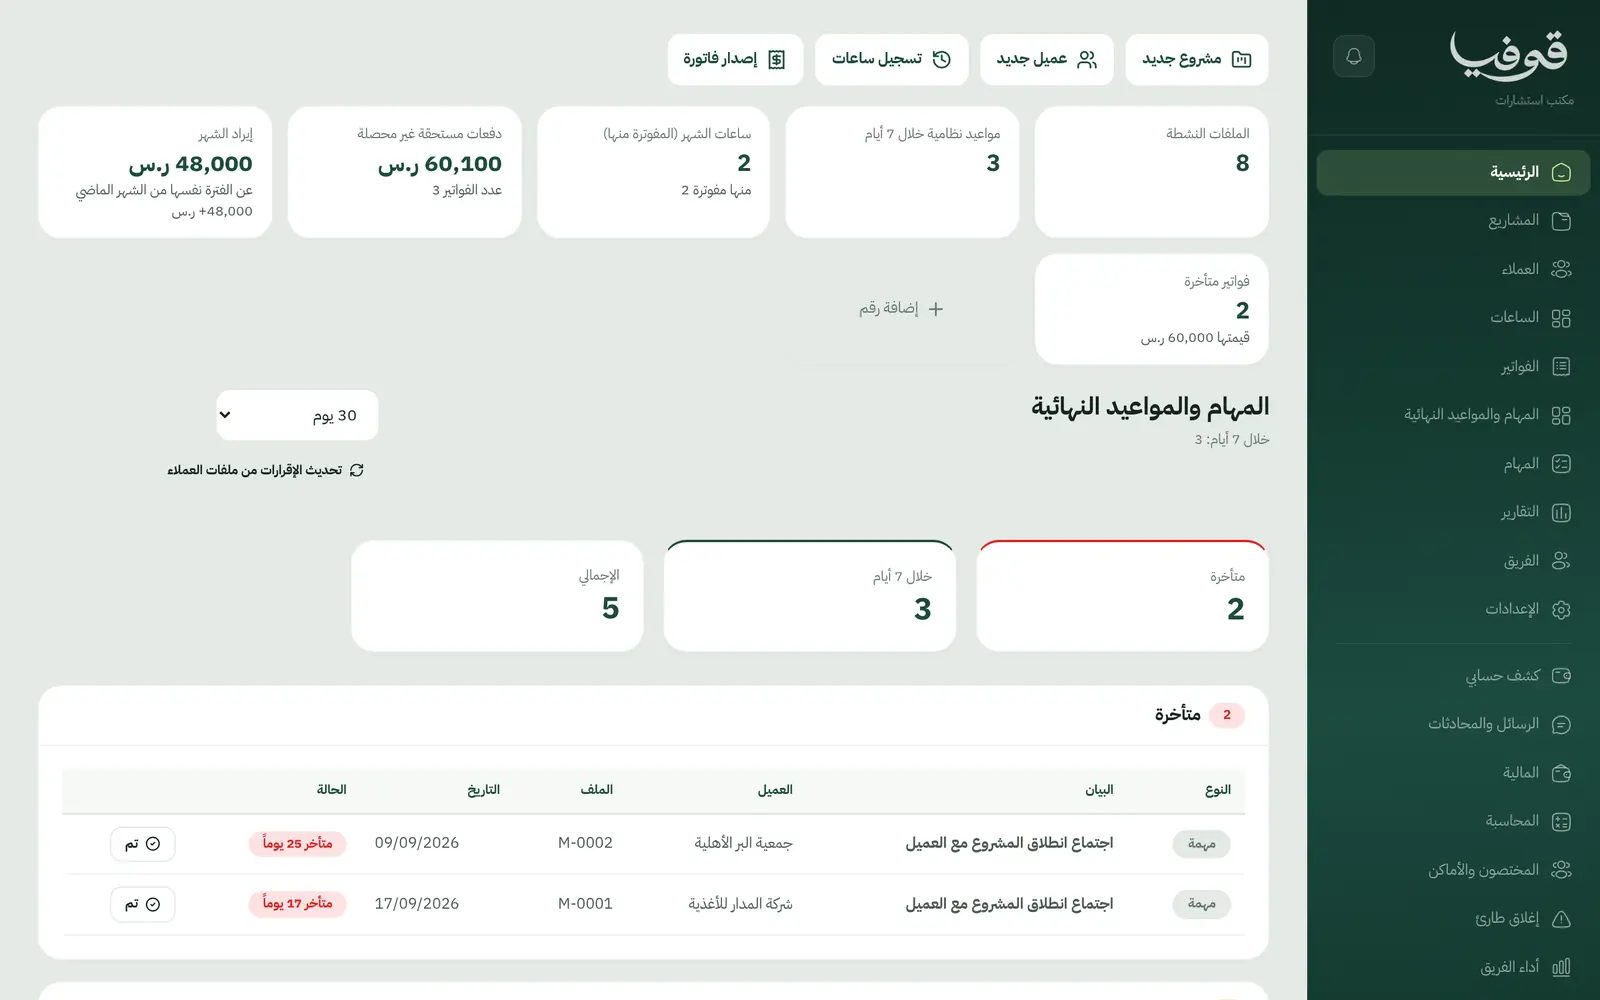Open الإعدادات gear icon in sidebar
This screenshot has width=1600, height=1000.
(x=1561, y=610)
